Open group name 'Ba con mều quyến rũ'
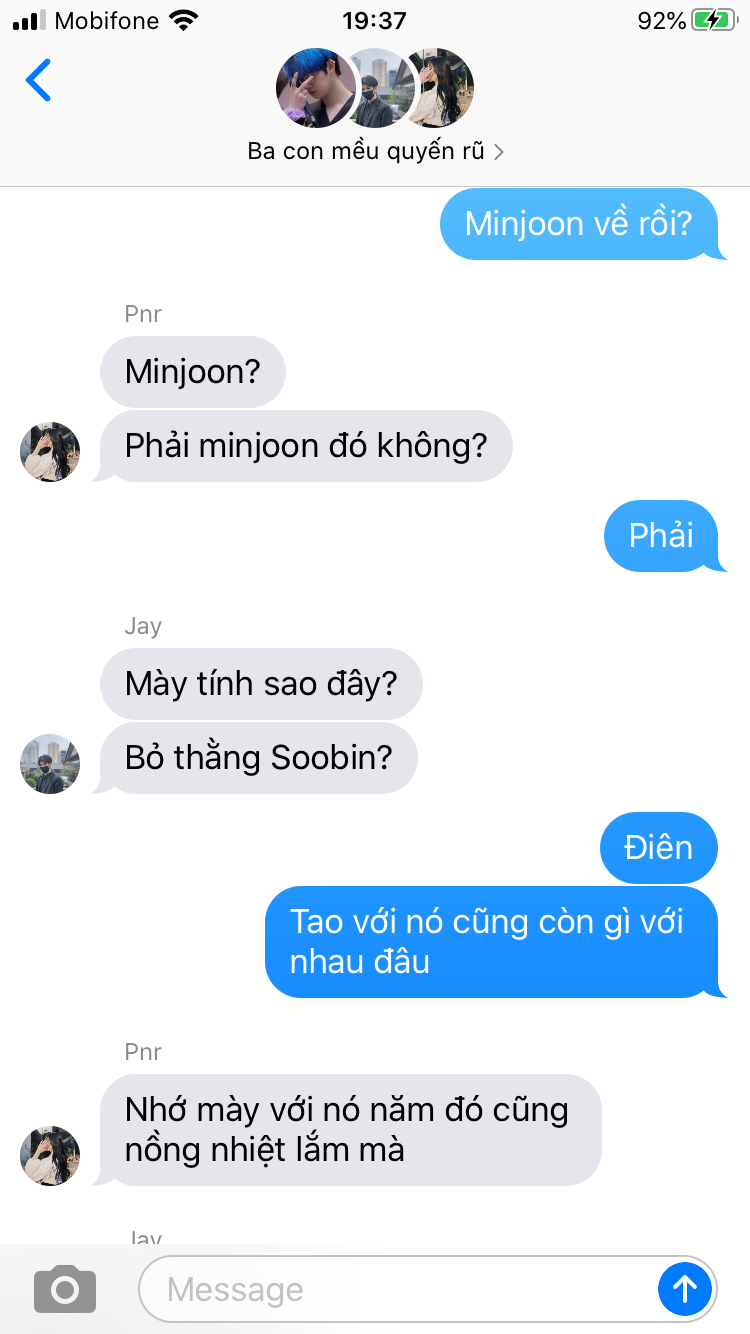The image size is (750, 1334). coord(366,152)
